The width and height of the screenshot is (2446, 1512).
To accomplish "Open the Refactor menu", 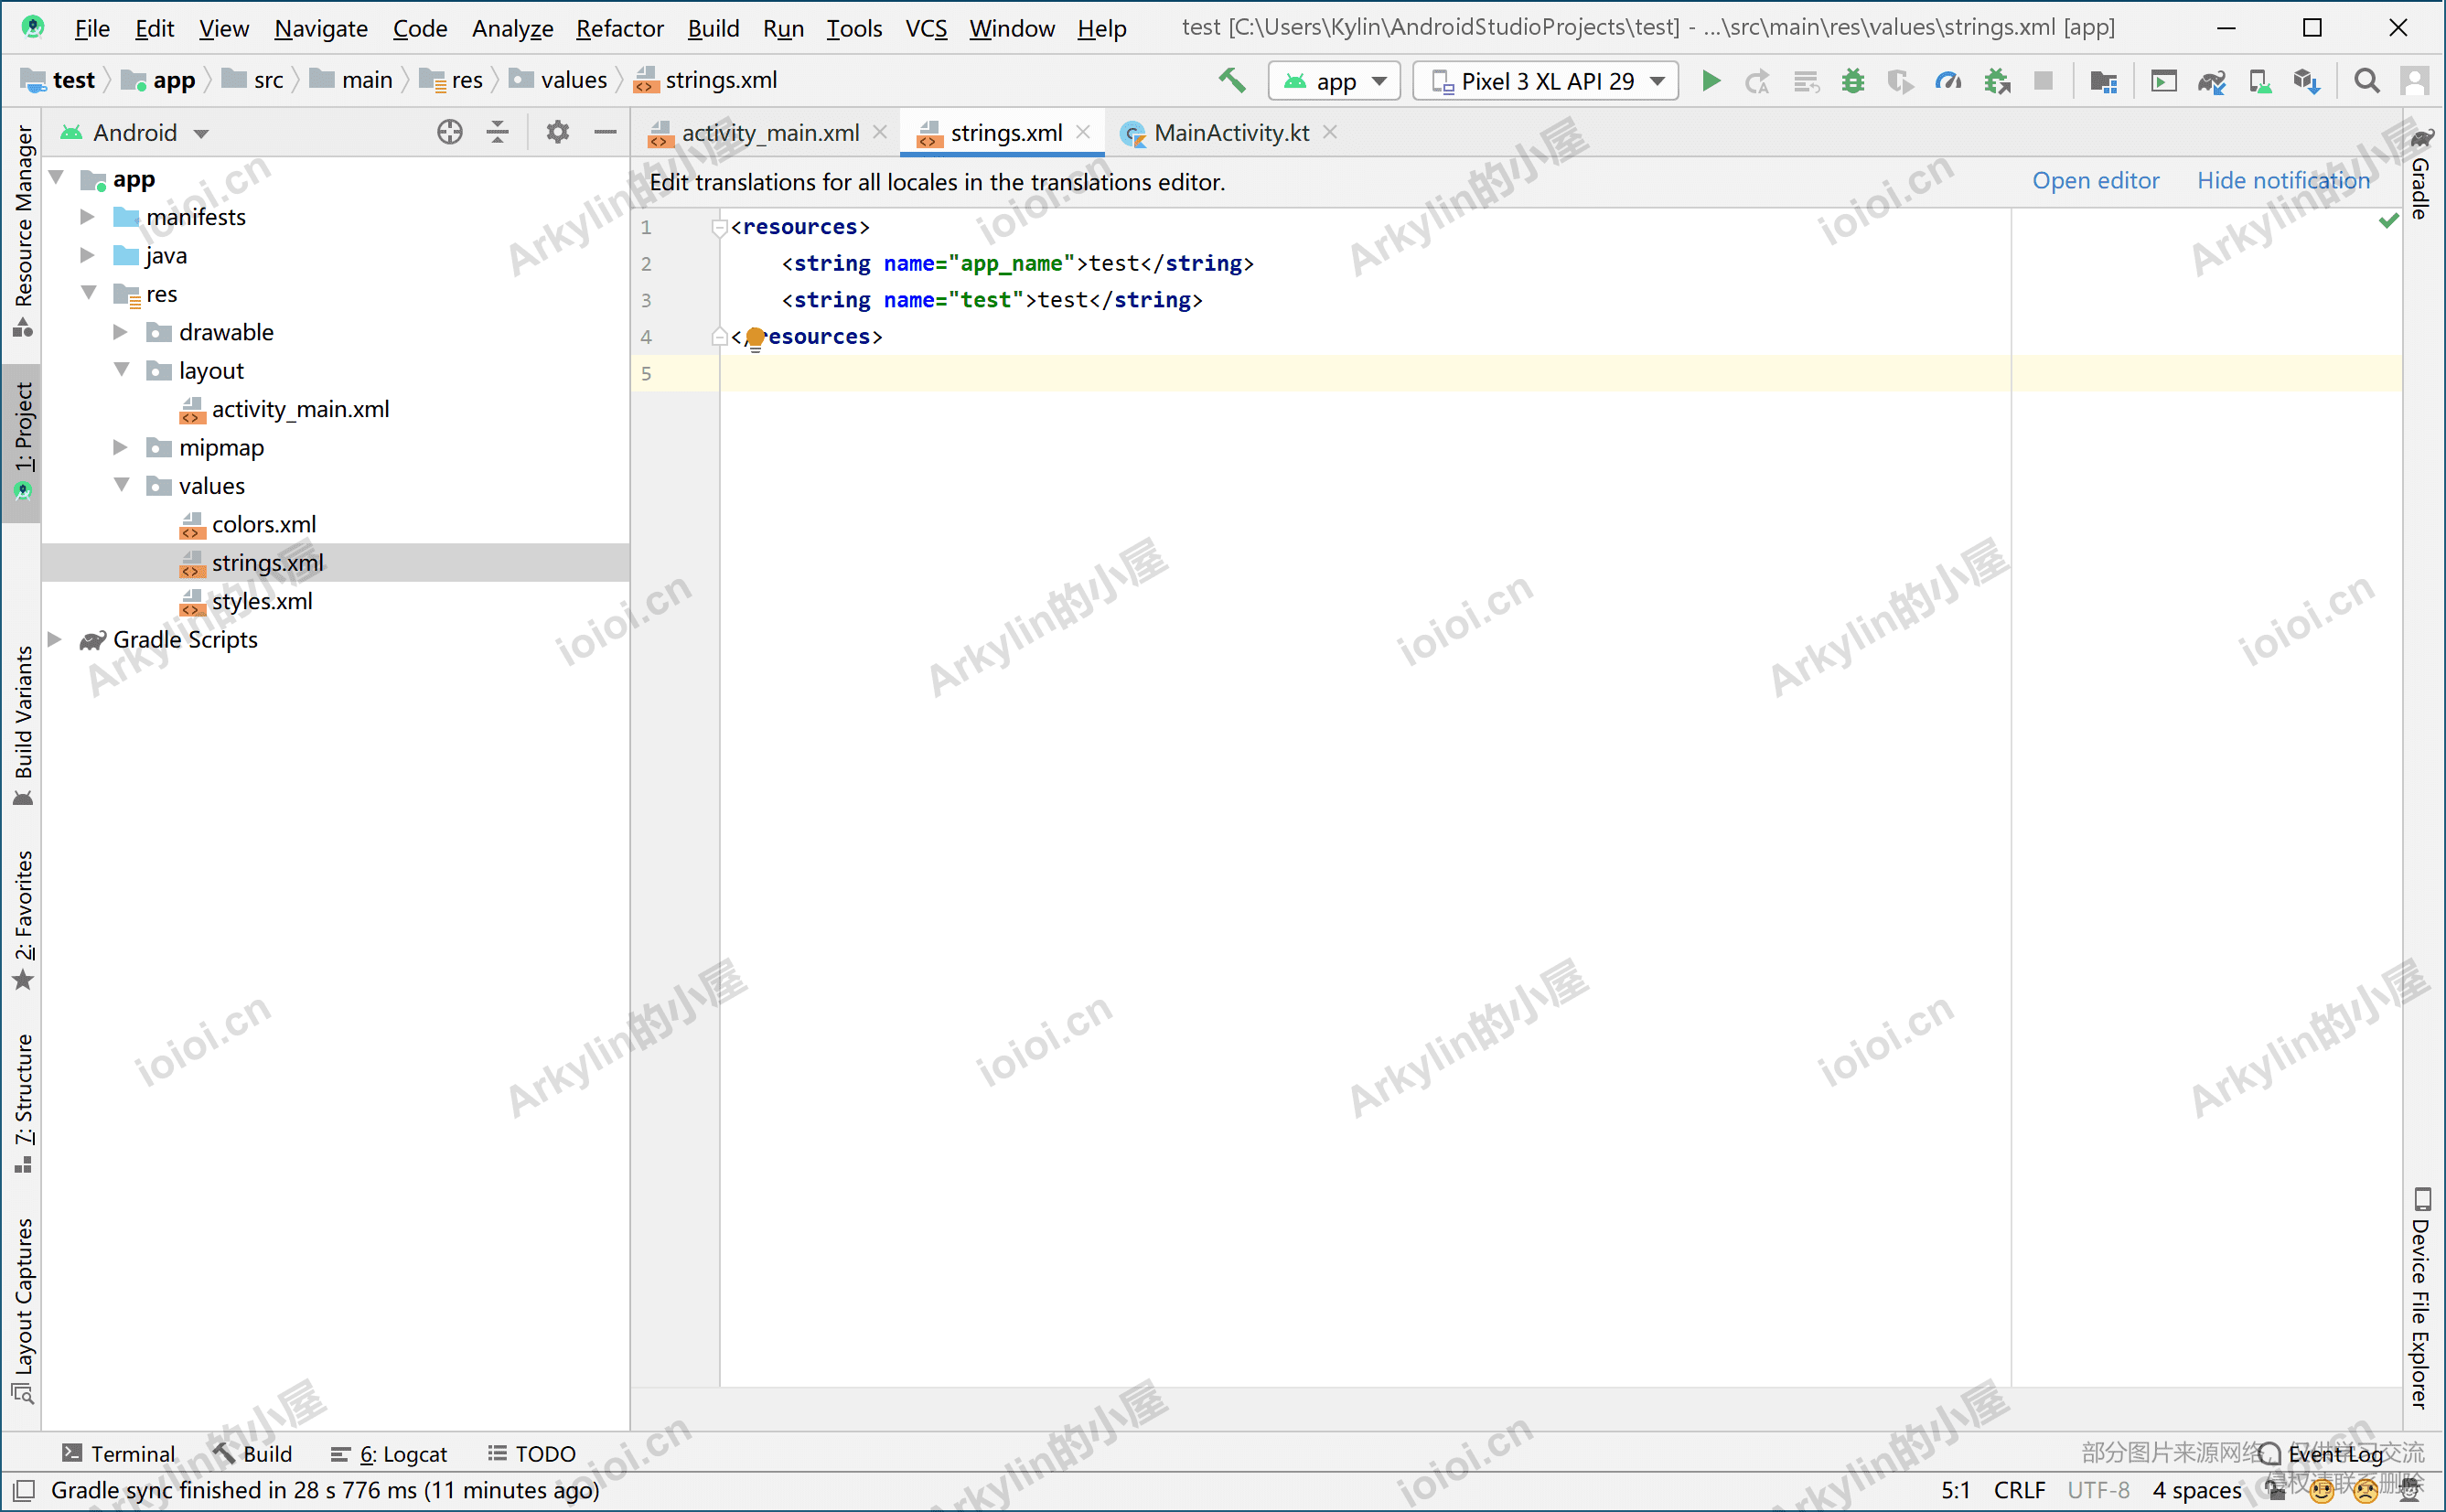I will click(619, 28).
